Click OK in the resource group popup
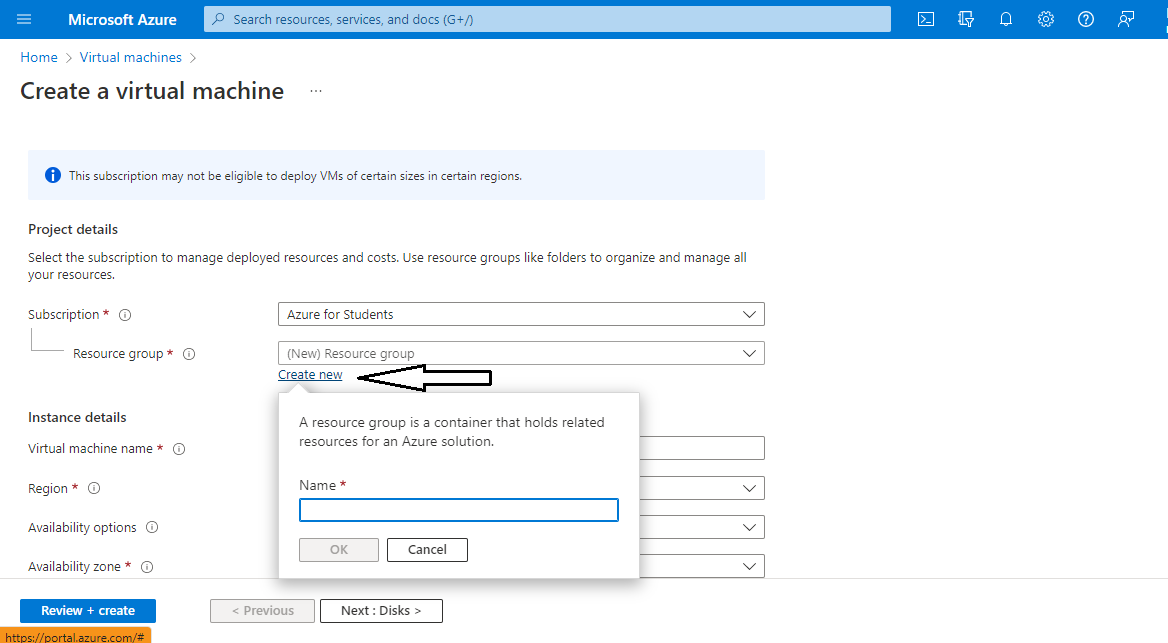Viewport: 1168px width, 643px height. click(x=339, y=550)
